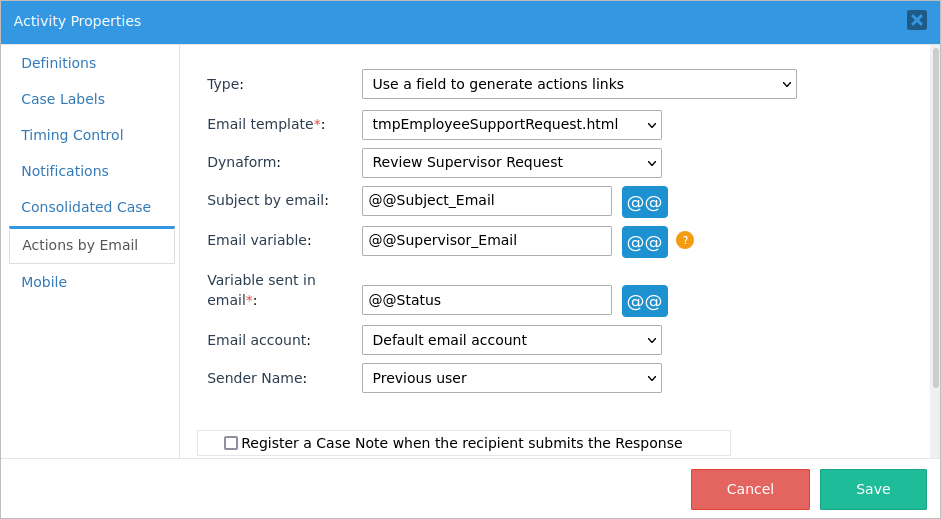Screen dimensions: 941x519
Task: Close the Activity Properties dialog with X
Action: click(x=916, y=20)
